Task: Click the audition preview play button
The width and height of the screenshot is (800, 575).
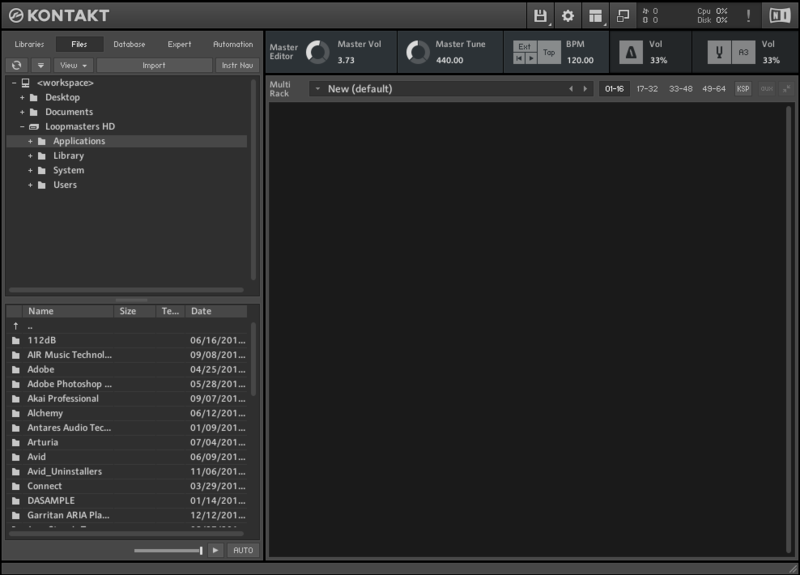Action: (215, 551)
